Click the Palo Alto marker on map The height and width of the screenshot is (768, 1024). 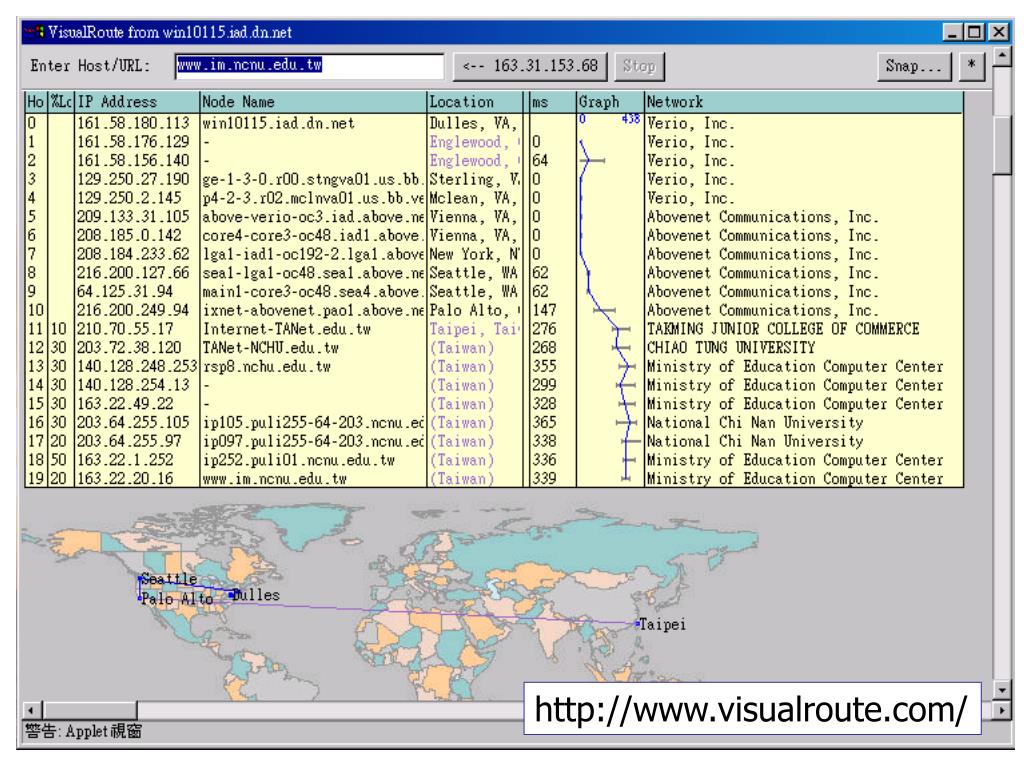(140, 598)
